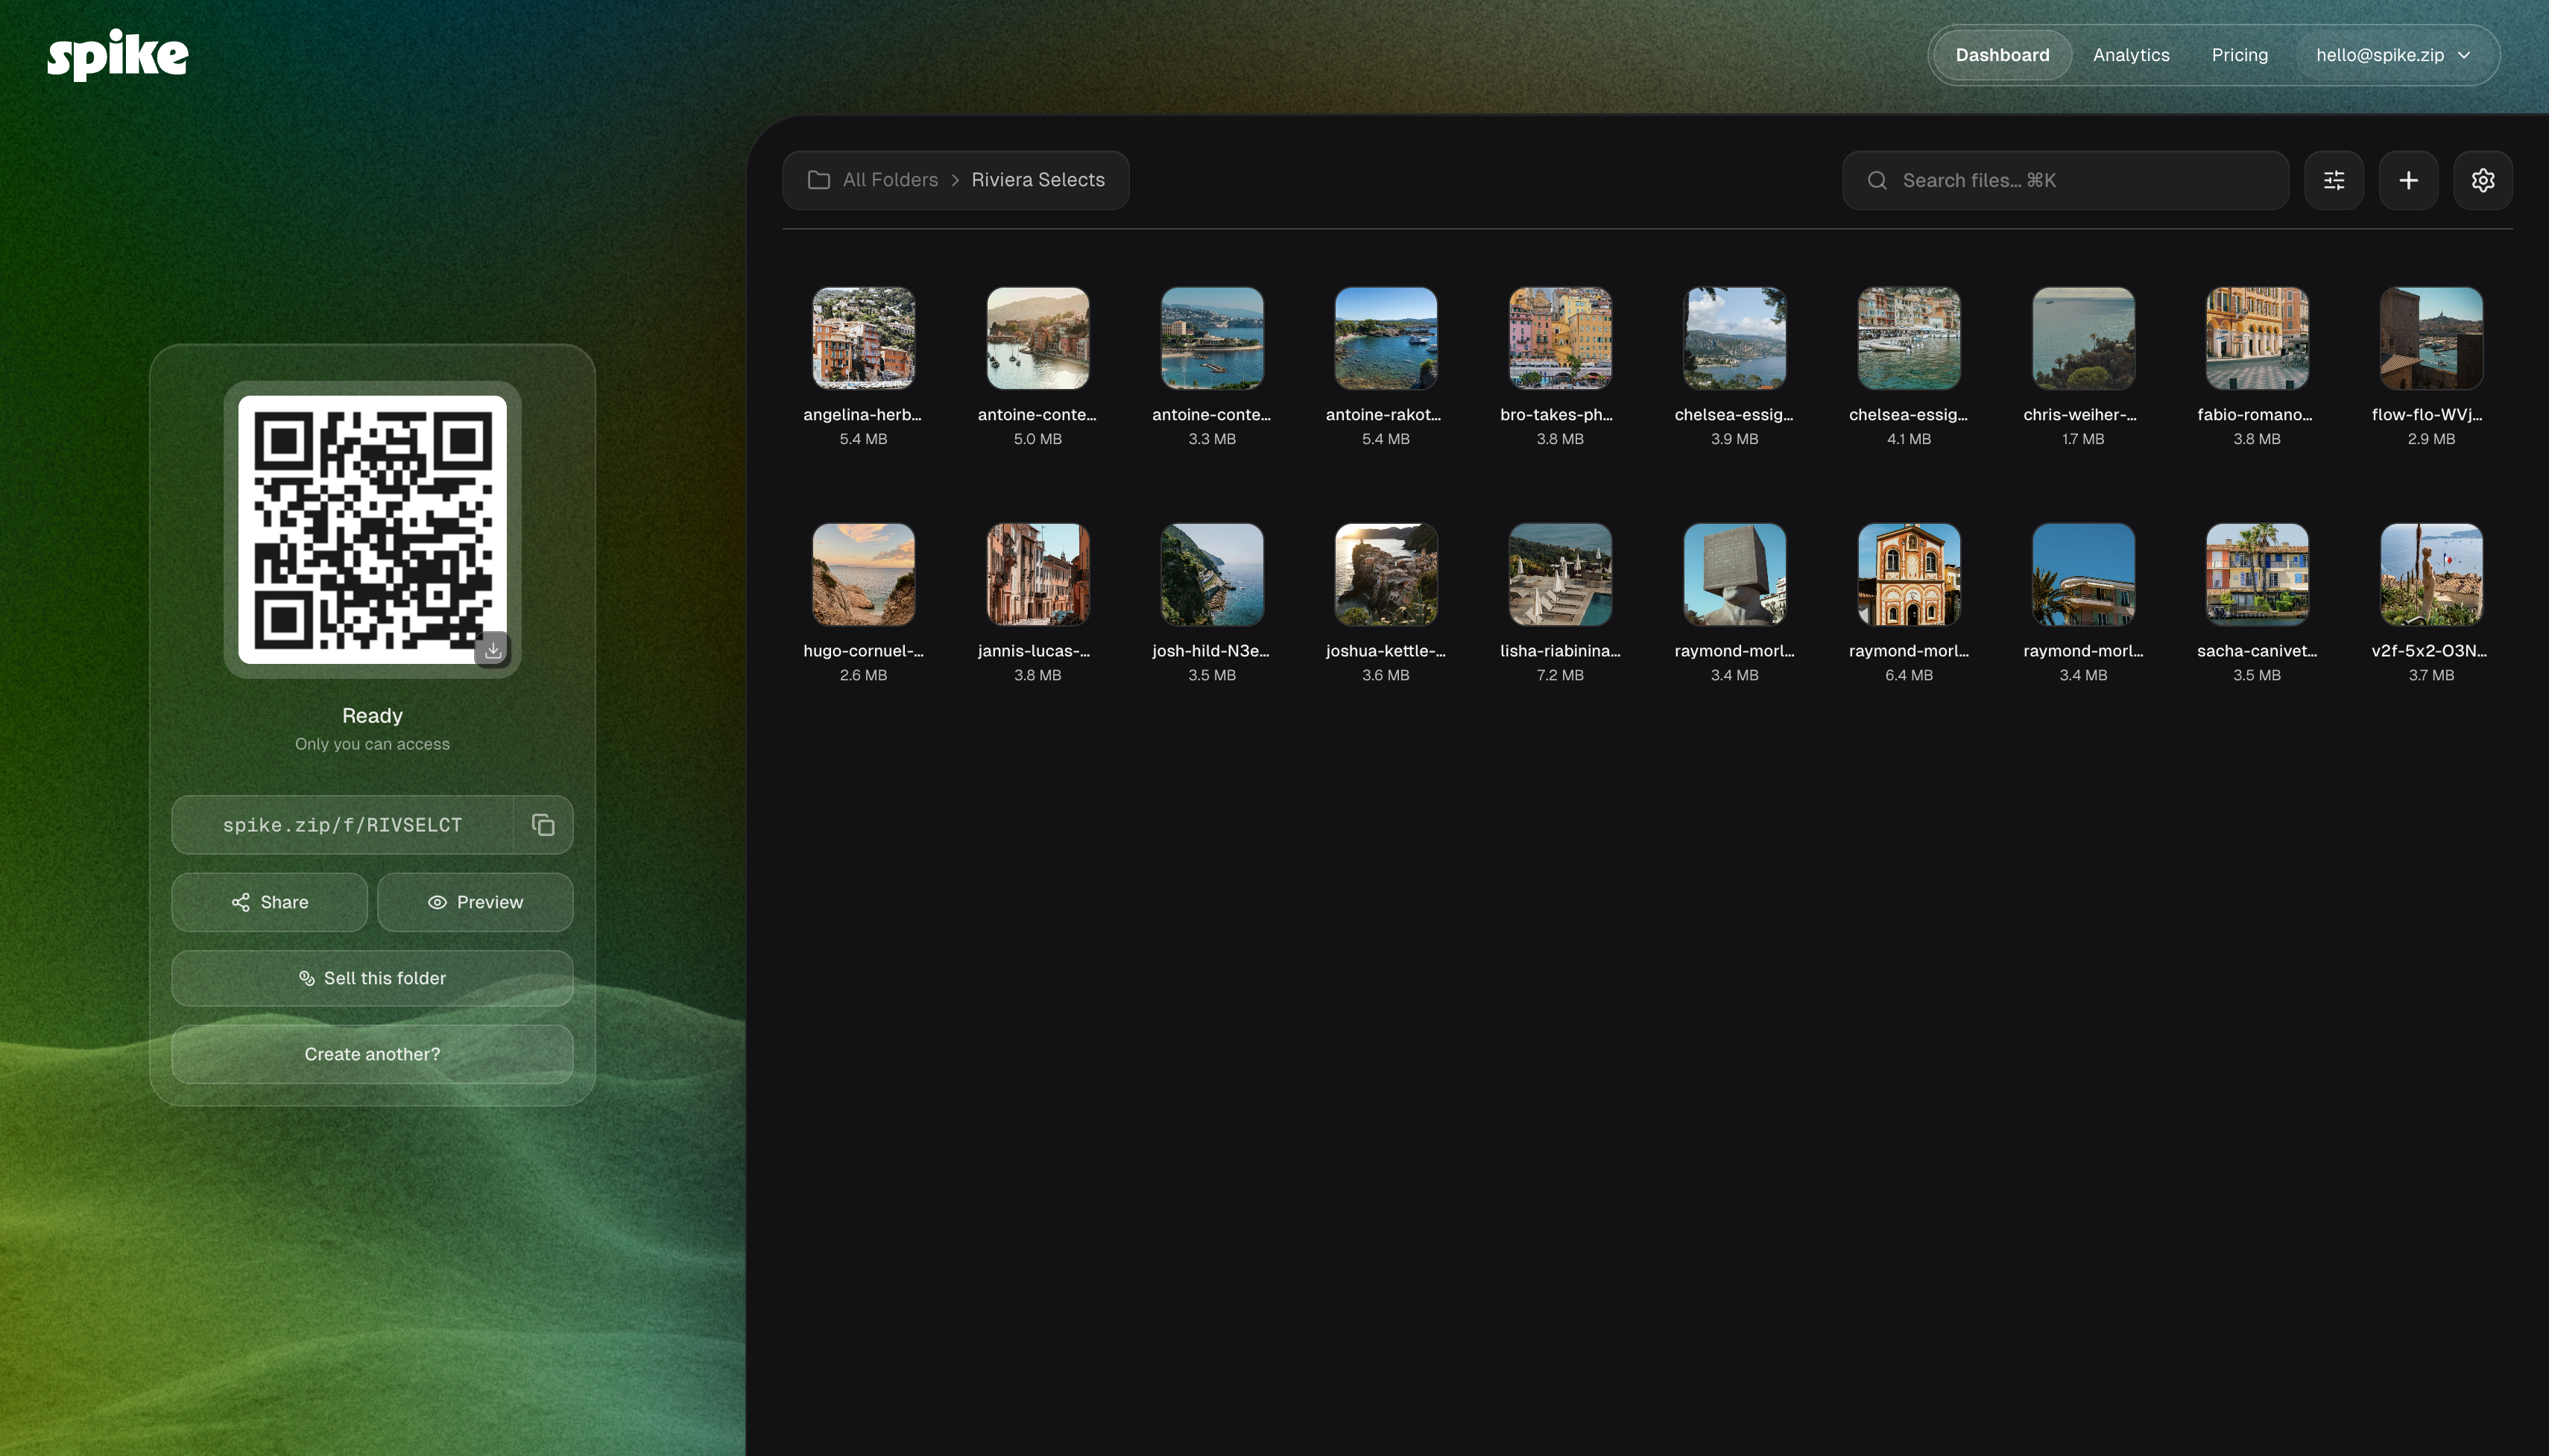This screenshot has height=1456, width=2549.
Task: Focus the Search files input field
Action: 2065,180
